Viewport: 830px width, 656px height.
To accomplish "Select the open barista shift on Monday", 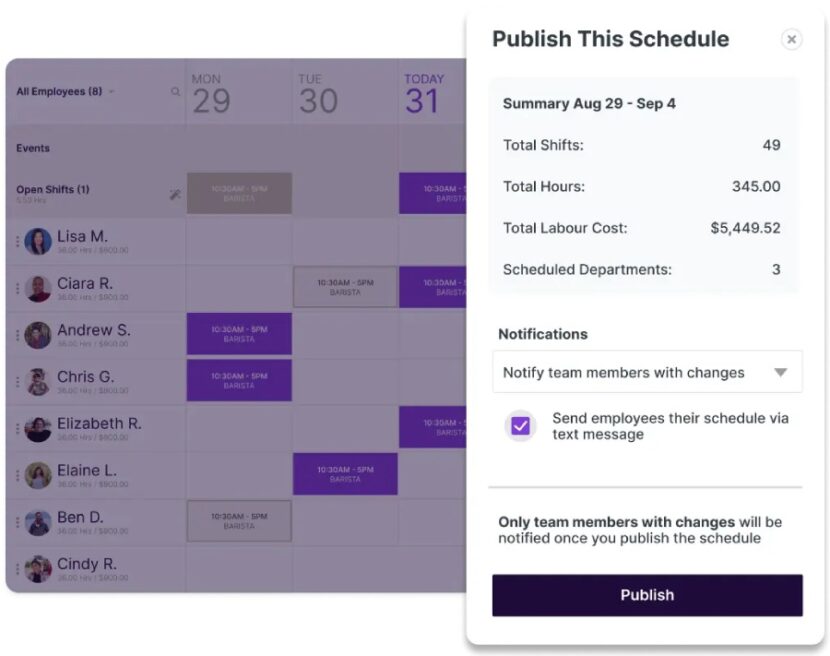I will [238, 193].
